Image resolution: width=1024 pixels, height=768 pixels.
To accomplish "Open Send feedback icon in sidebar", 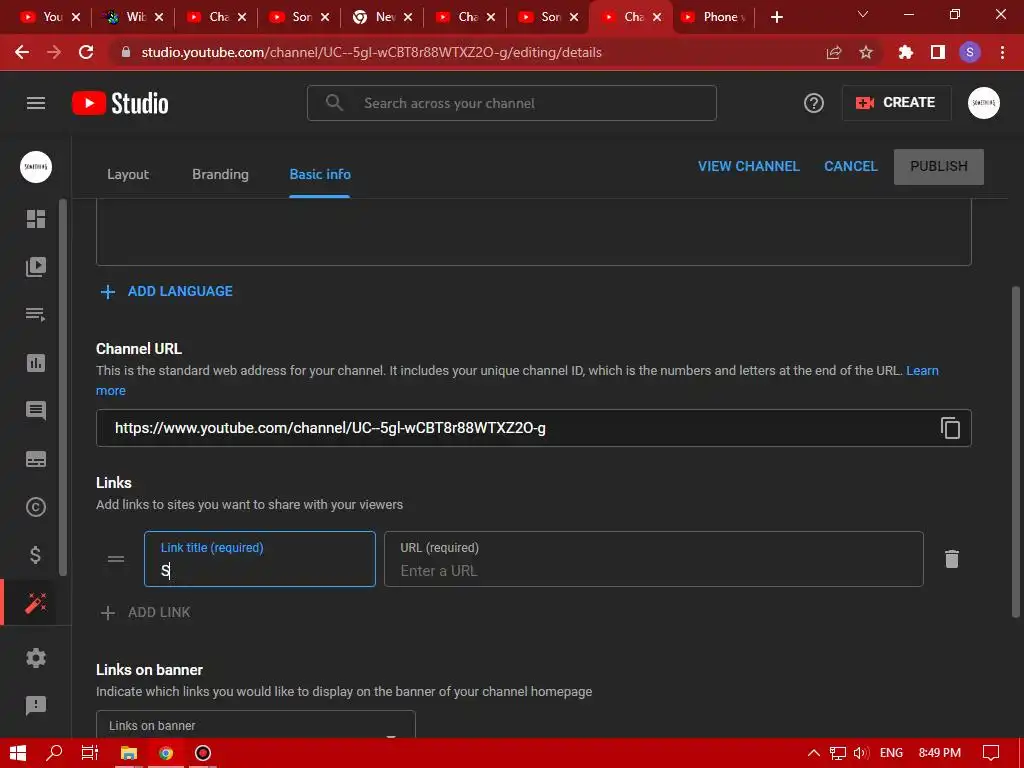I will (36, 705).
